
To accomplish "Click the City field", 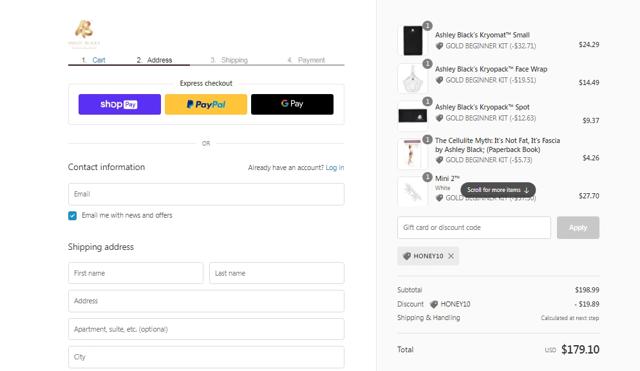I will 206,357.
